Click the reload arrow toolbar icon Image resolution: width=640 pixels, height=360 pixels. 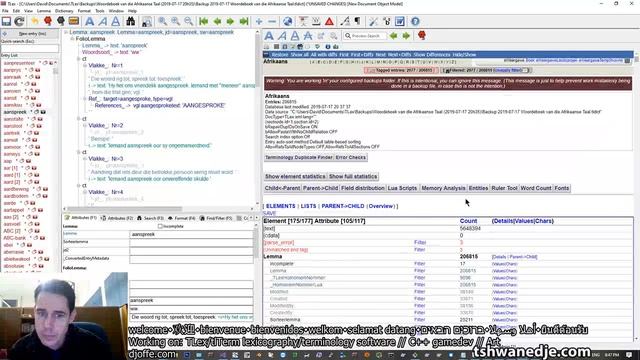[x=19, y=21]
